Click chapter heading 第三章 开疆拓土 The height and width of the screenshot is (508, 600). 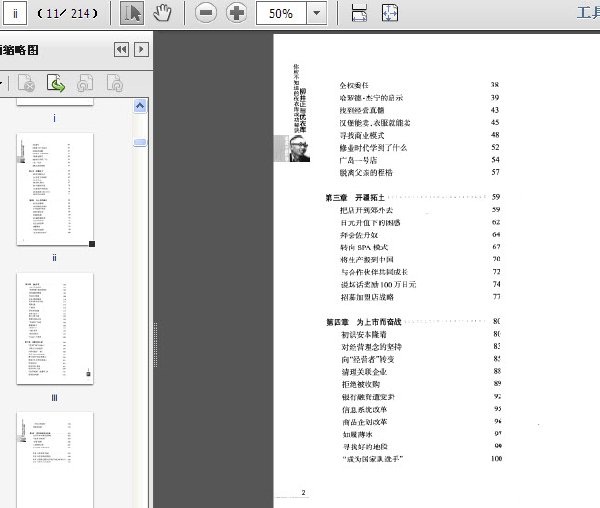[x=355, y=197]
